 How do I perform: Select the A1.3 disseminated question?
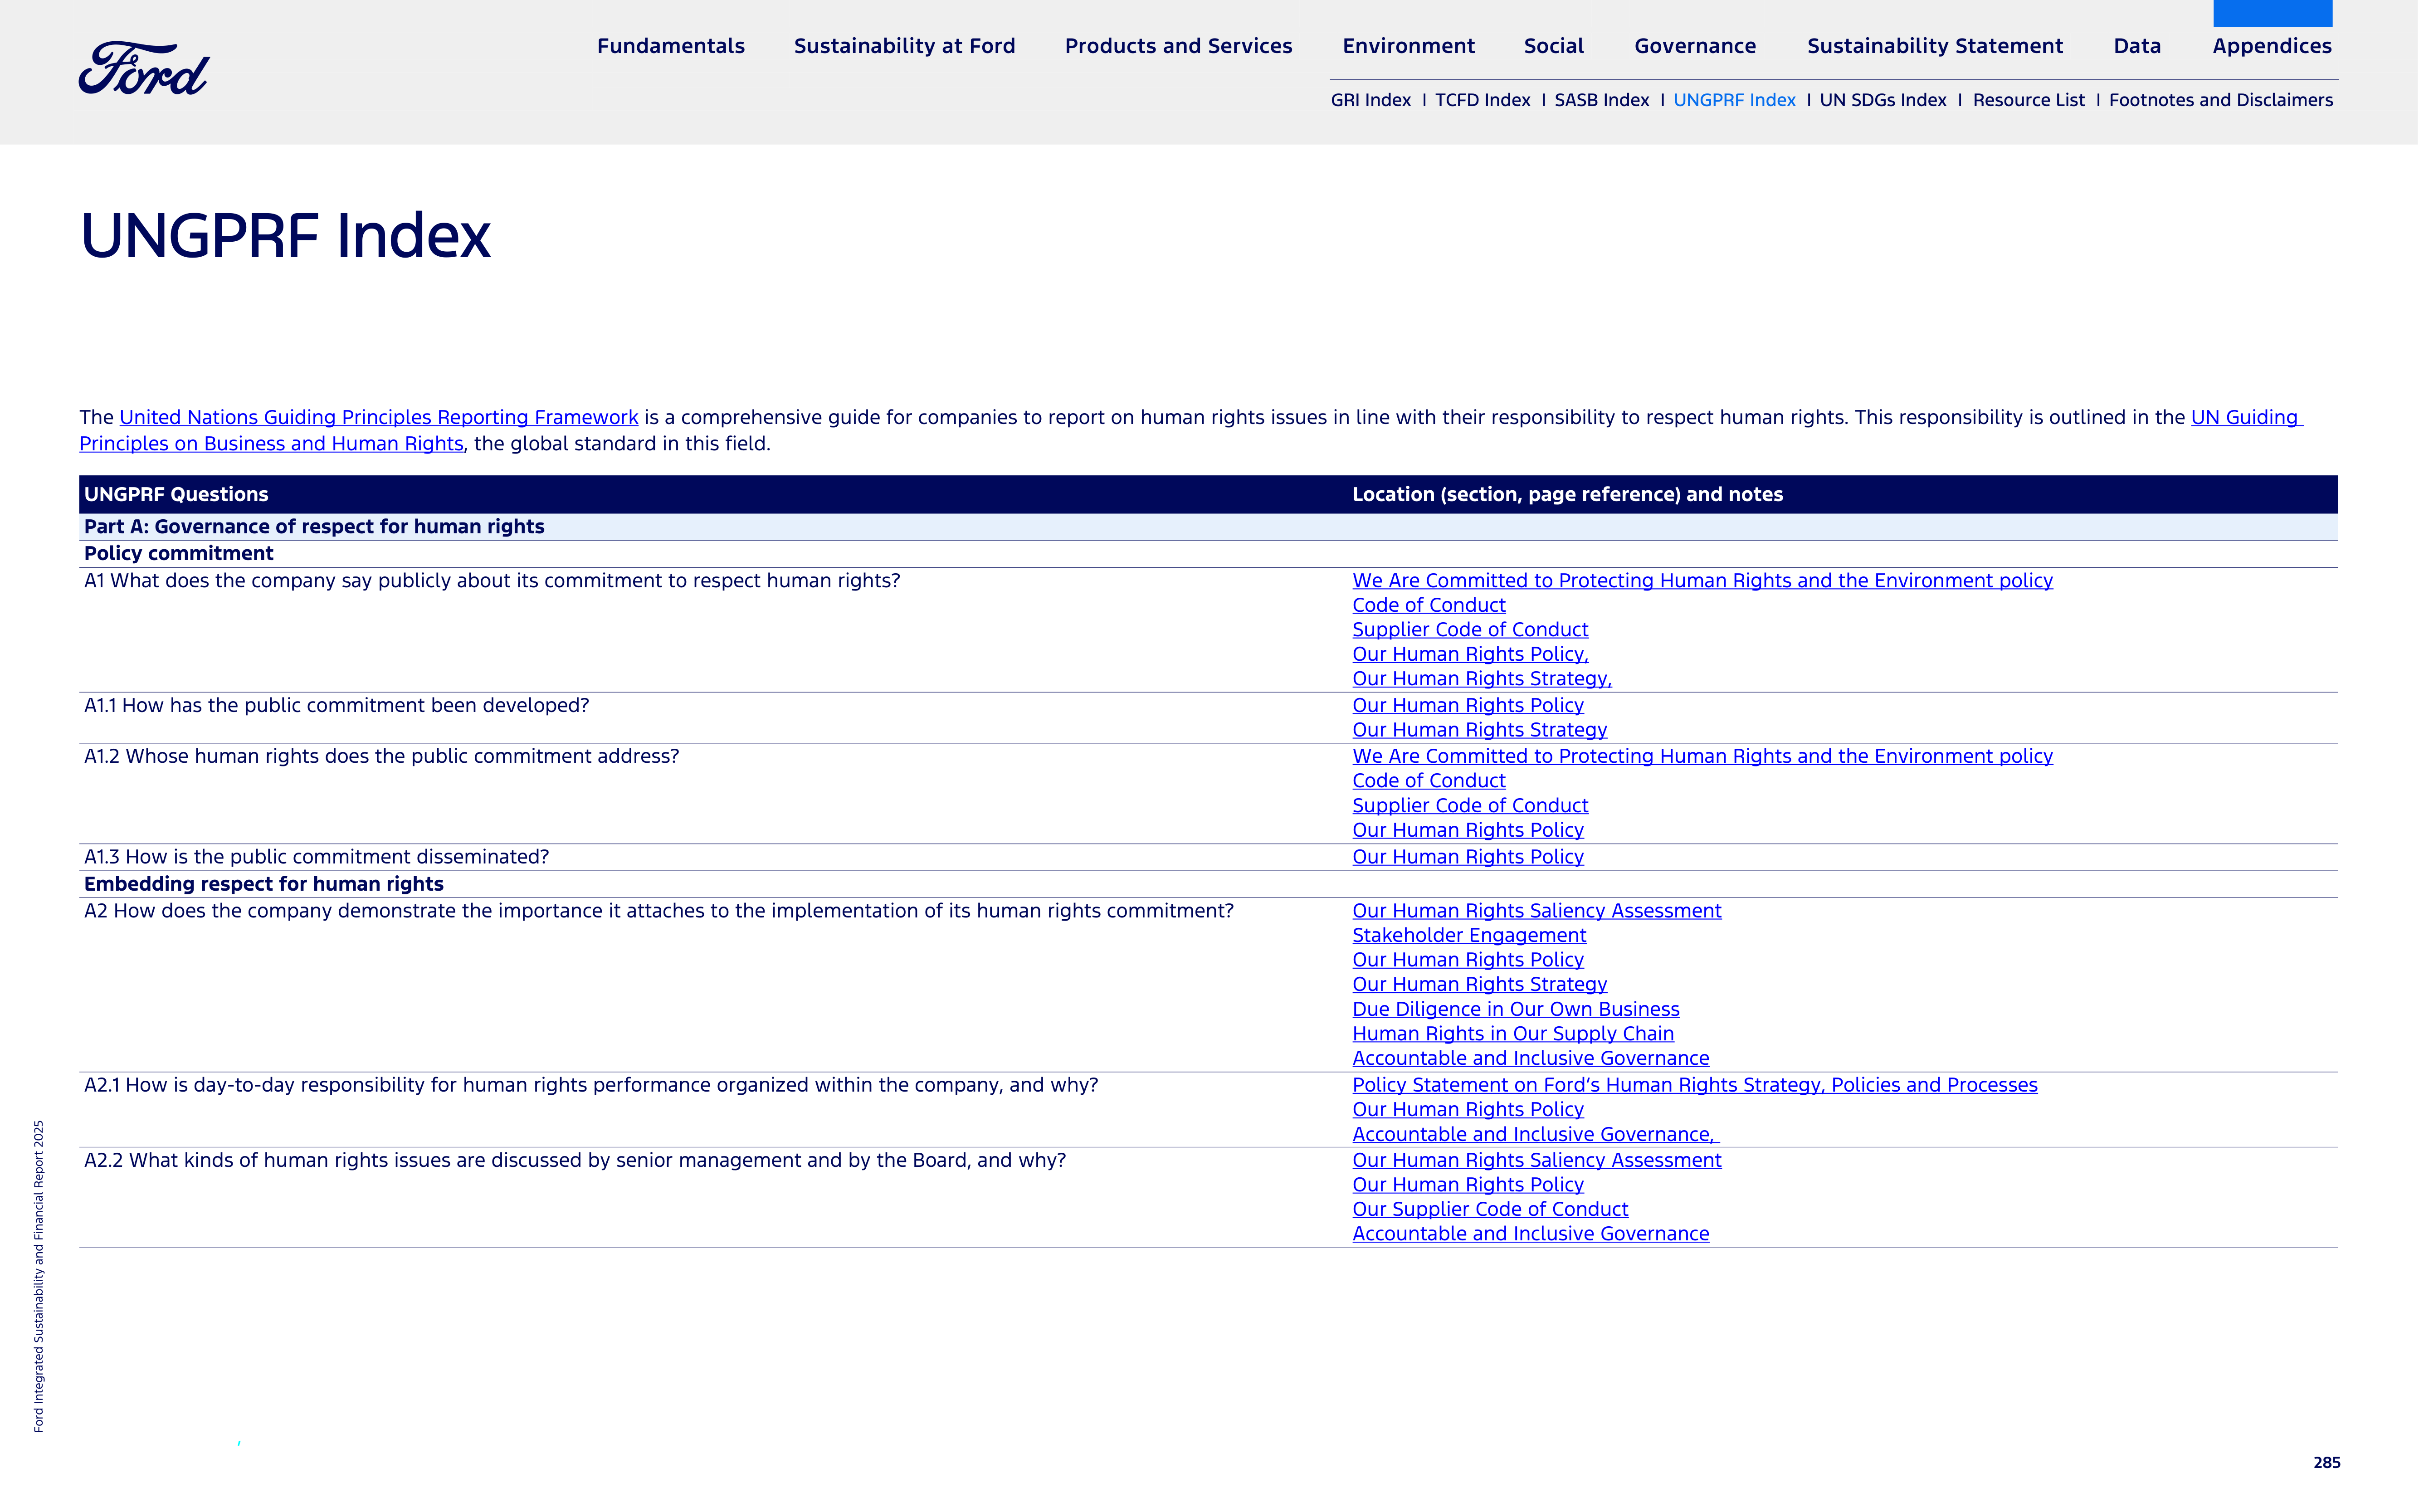316,857
